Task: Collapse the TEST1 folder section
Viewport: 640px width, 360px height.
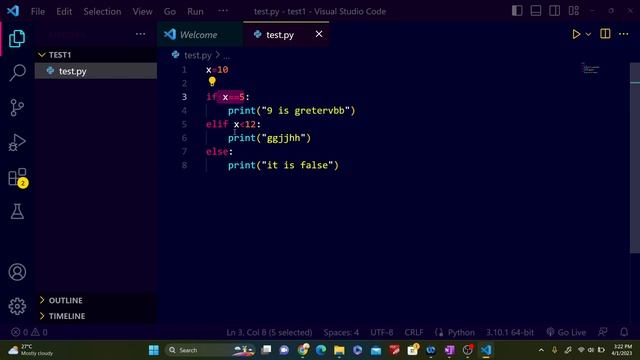Action: [96, 55]
